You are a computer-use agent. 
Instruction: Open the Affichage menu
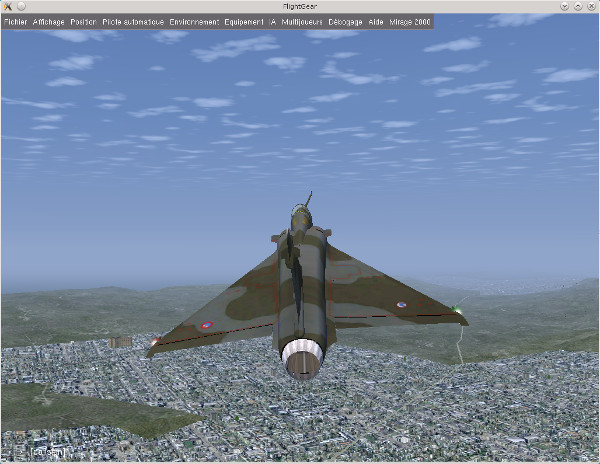[49, 21]
